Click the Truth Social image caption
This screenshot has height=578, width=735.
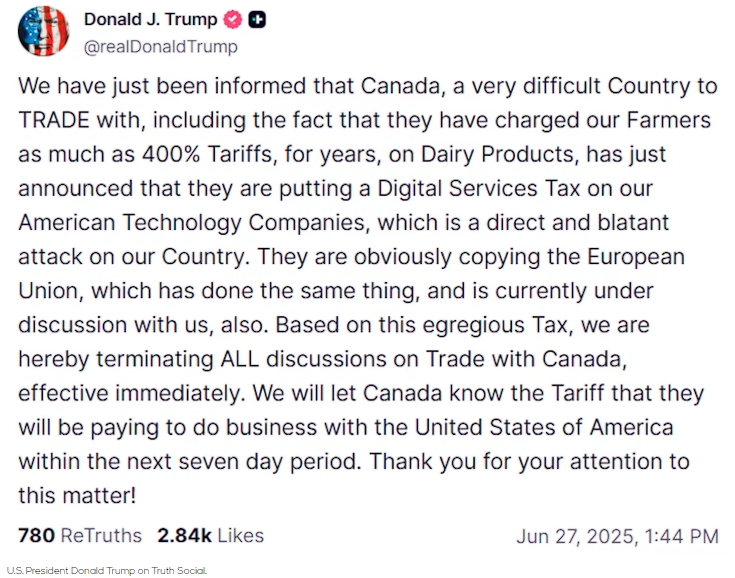tap(107, 570)
